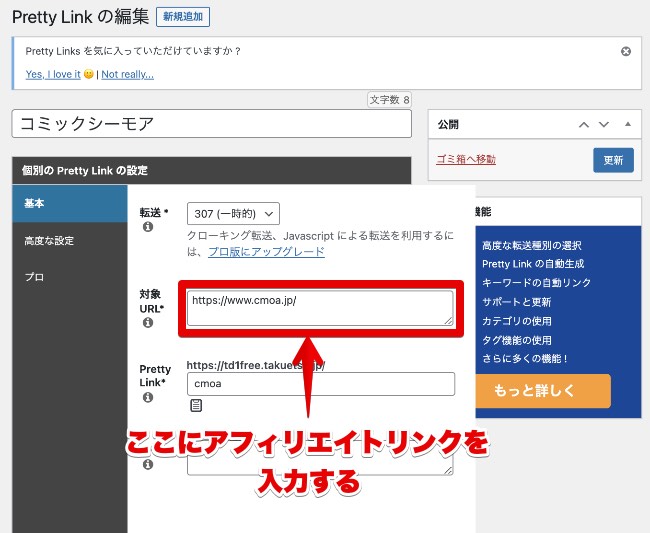Click the ゴミ箱へ移動 link
Image resolution: width=650 pixels, height=533 pixels.
pyautogui.click(x=466, y=159)
